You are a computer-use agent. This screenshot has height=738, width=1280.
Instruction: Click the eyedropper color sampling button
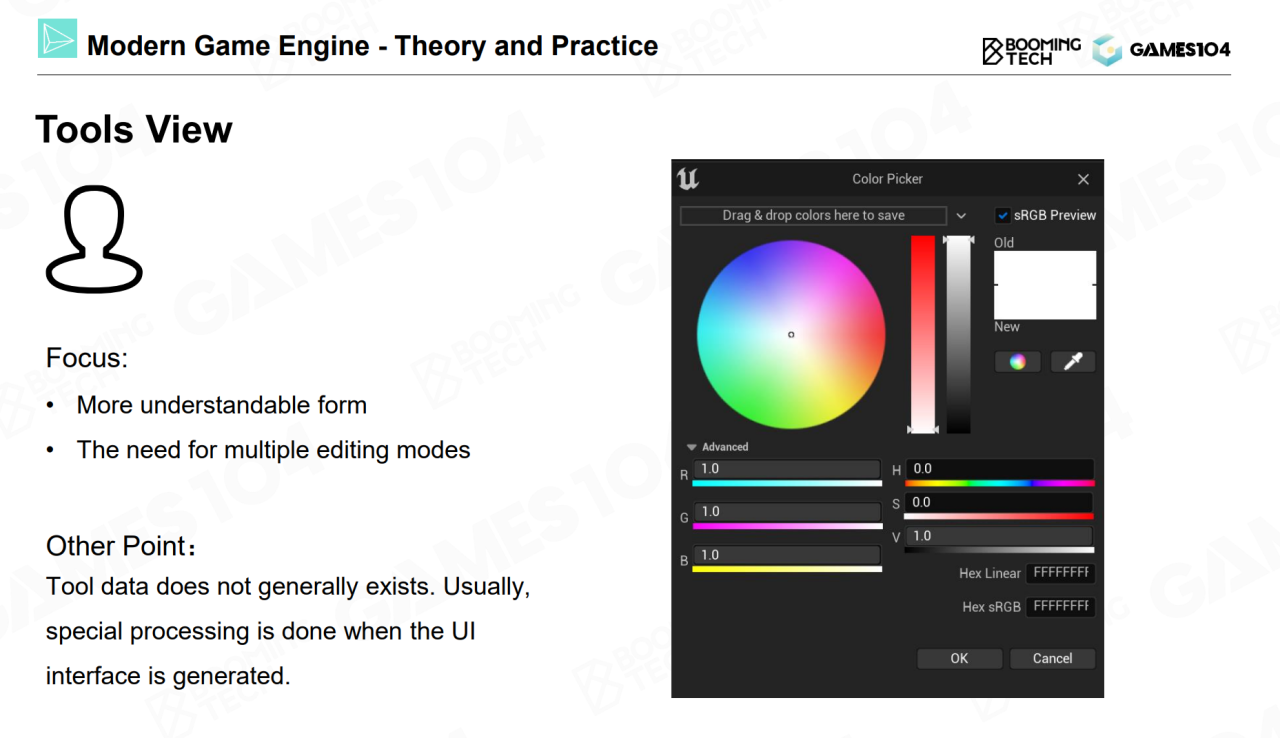[x=1073, y=362]
